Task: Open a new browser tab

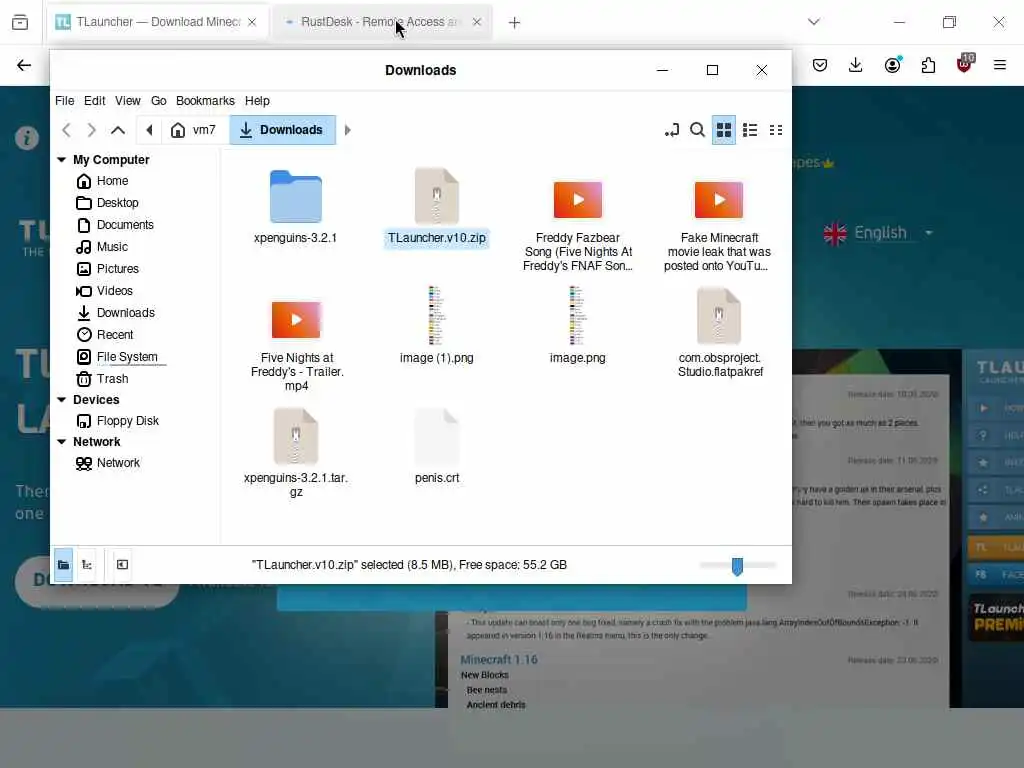Action: point(515,23)
